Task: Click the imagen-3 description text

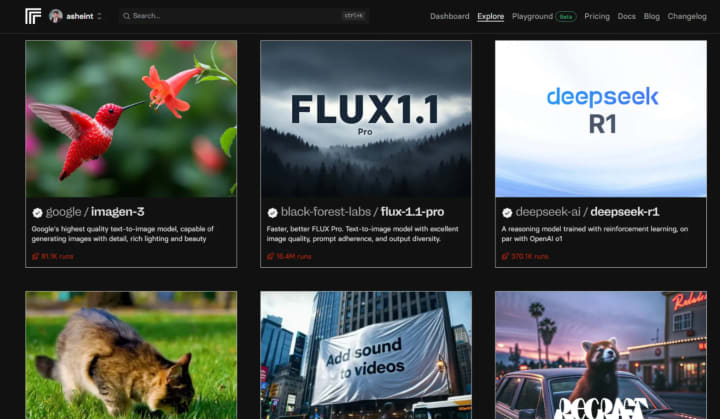Action: pos(123,234)
